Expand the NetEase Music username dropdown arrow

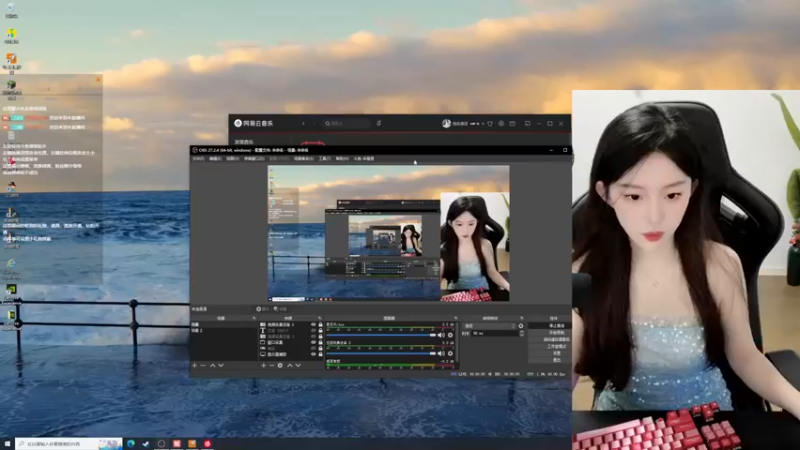point(483,123)
